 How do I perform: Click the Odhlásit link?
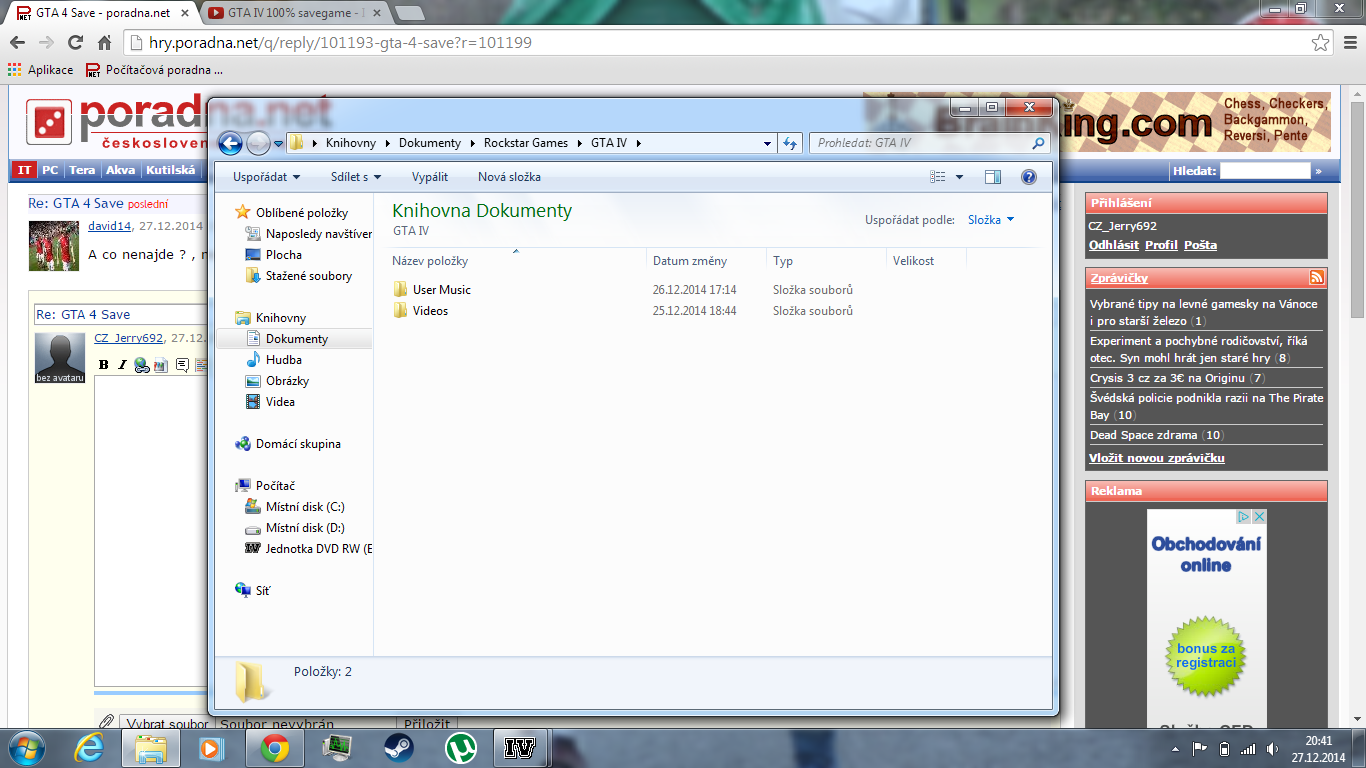click(x=1112, y=245)
